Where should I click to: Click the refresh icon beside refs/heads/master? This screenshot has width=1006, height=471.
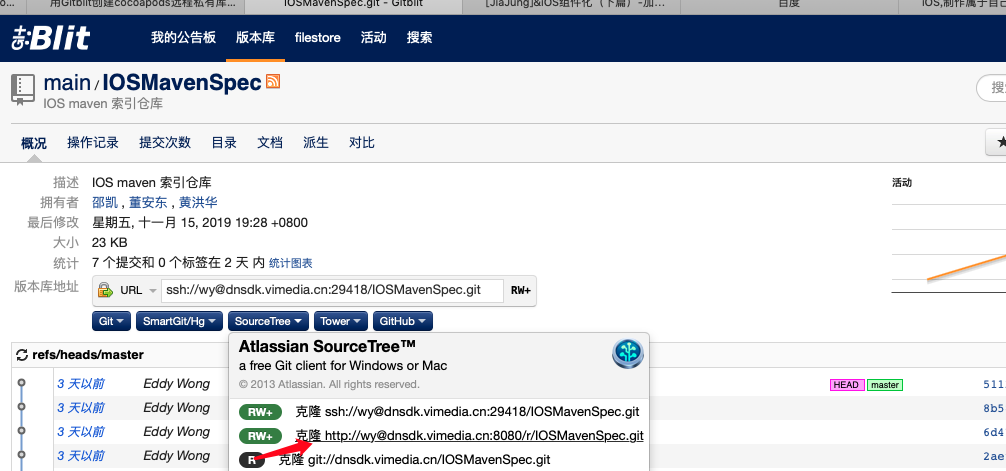point(22,355)
